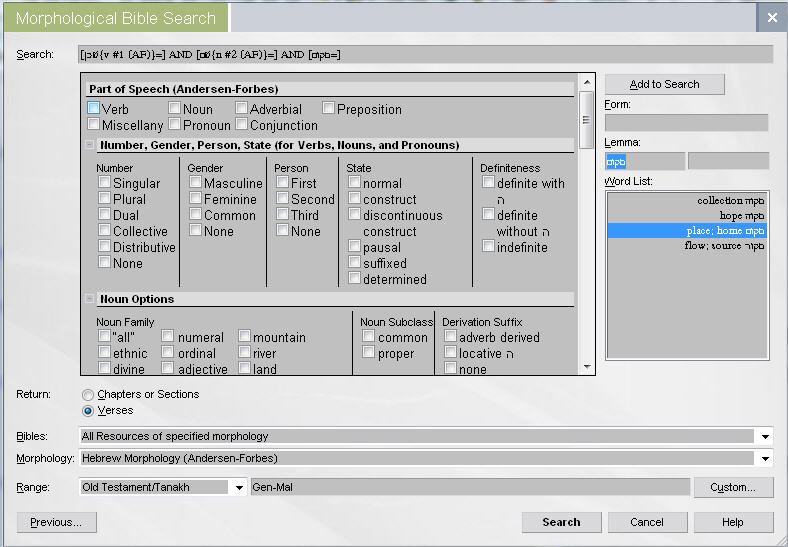Click the options panel scrollbar thumb
The image size is (788, 547).
pos(586,120)
